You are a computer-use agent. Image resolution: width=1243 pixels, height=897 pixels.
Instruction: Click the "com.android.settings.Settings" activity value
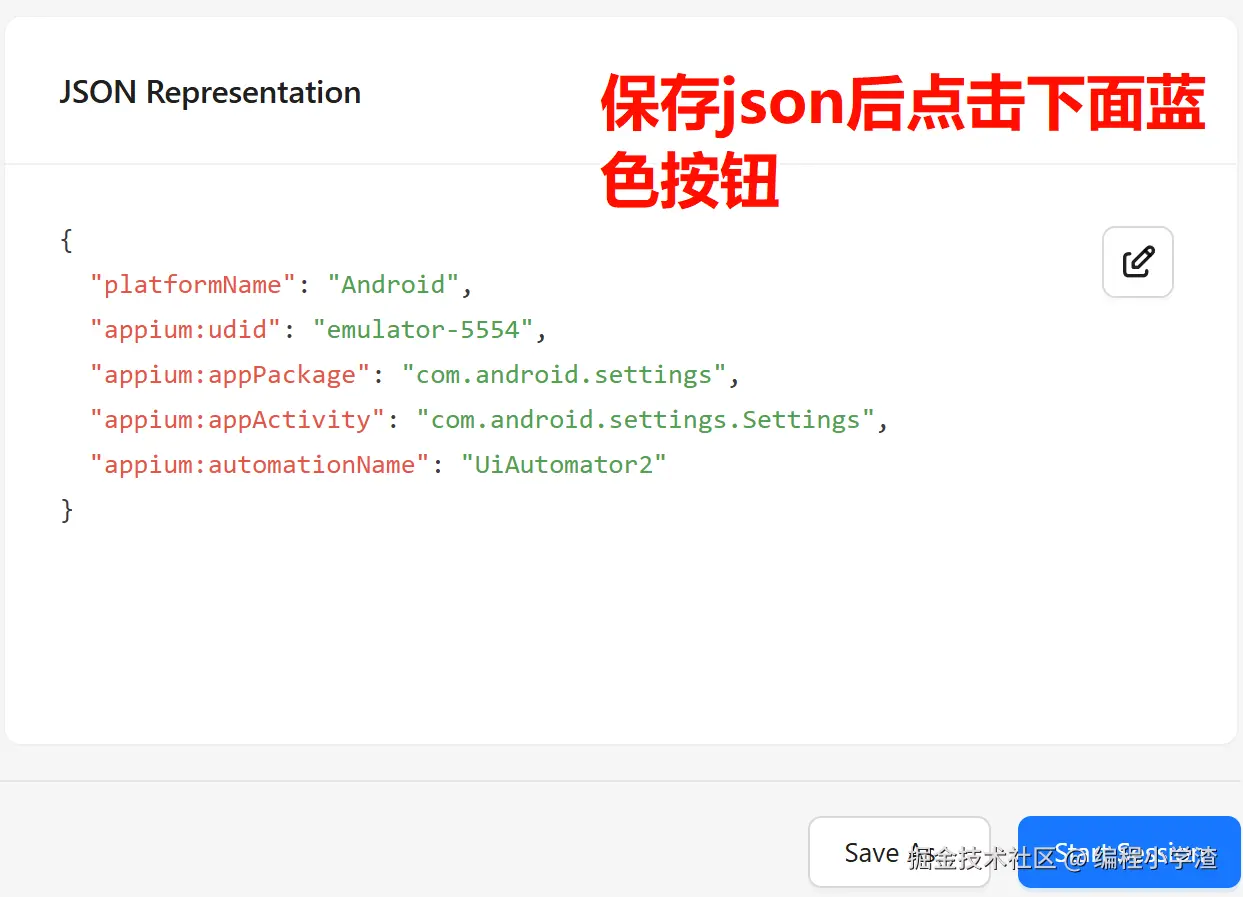click(645, 420)
